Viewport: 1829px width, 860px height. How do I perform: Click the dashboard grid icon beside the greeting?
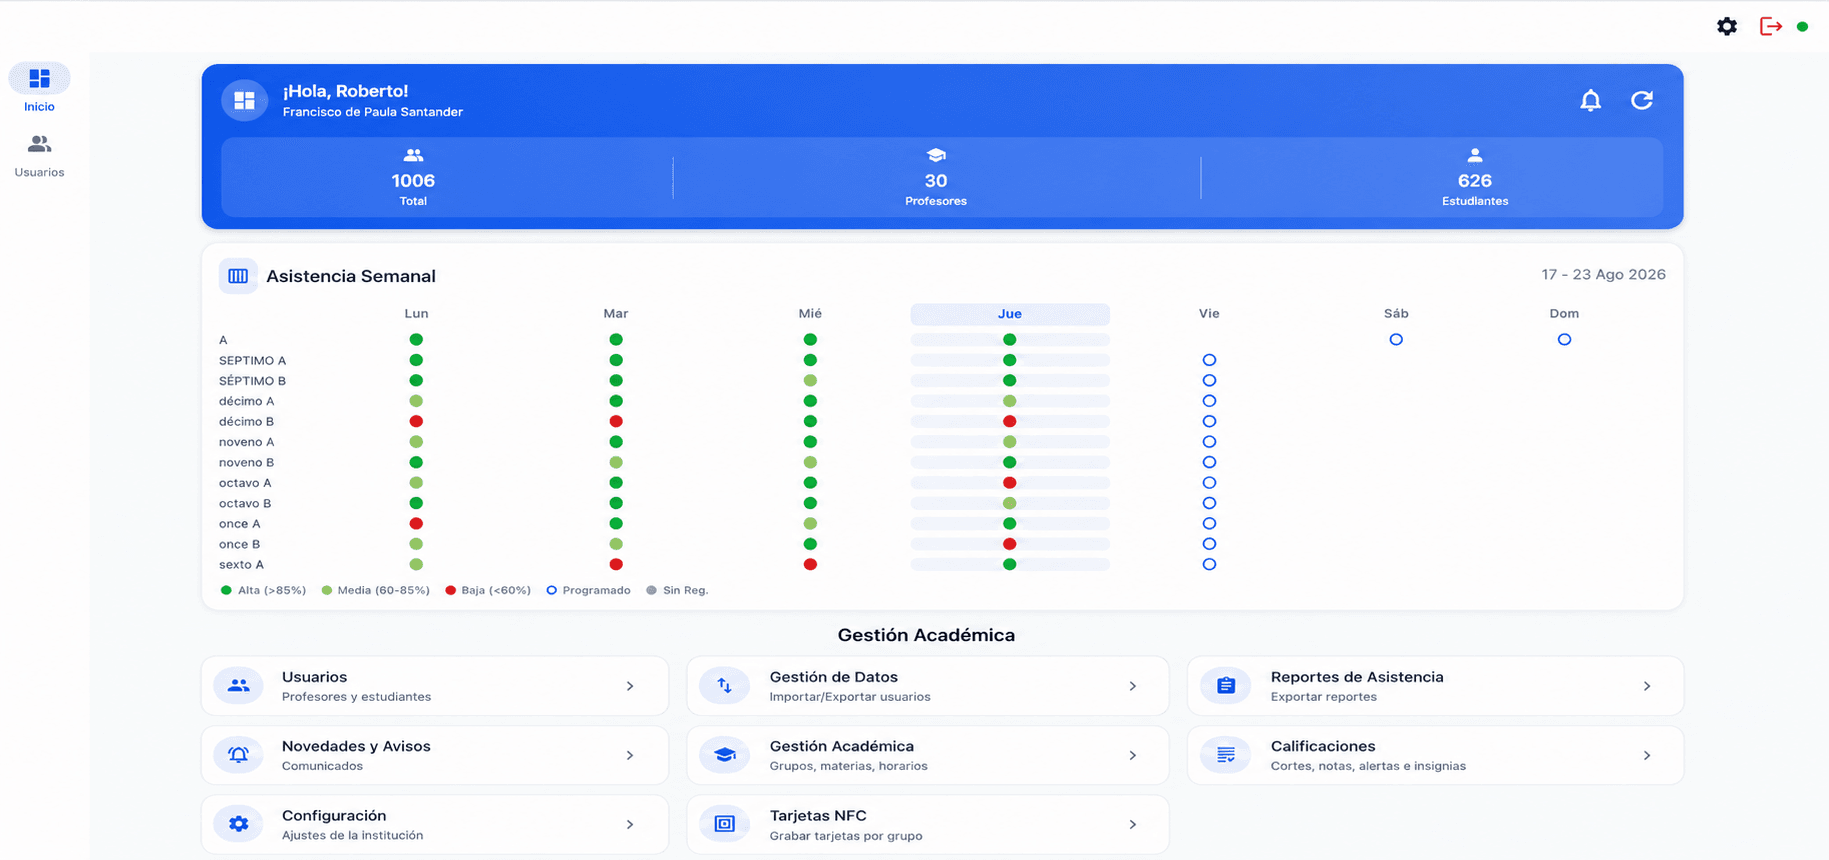pyautogui.click(x=245, y=100)
